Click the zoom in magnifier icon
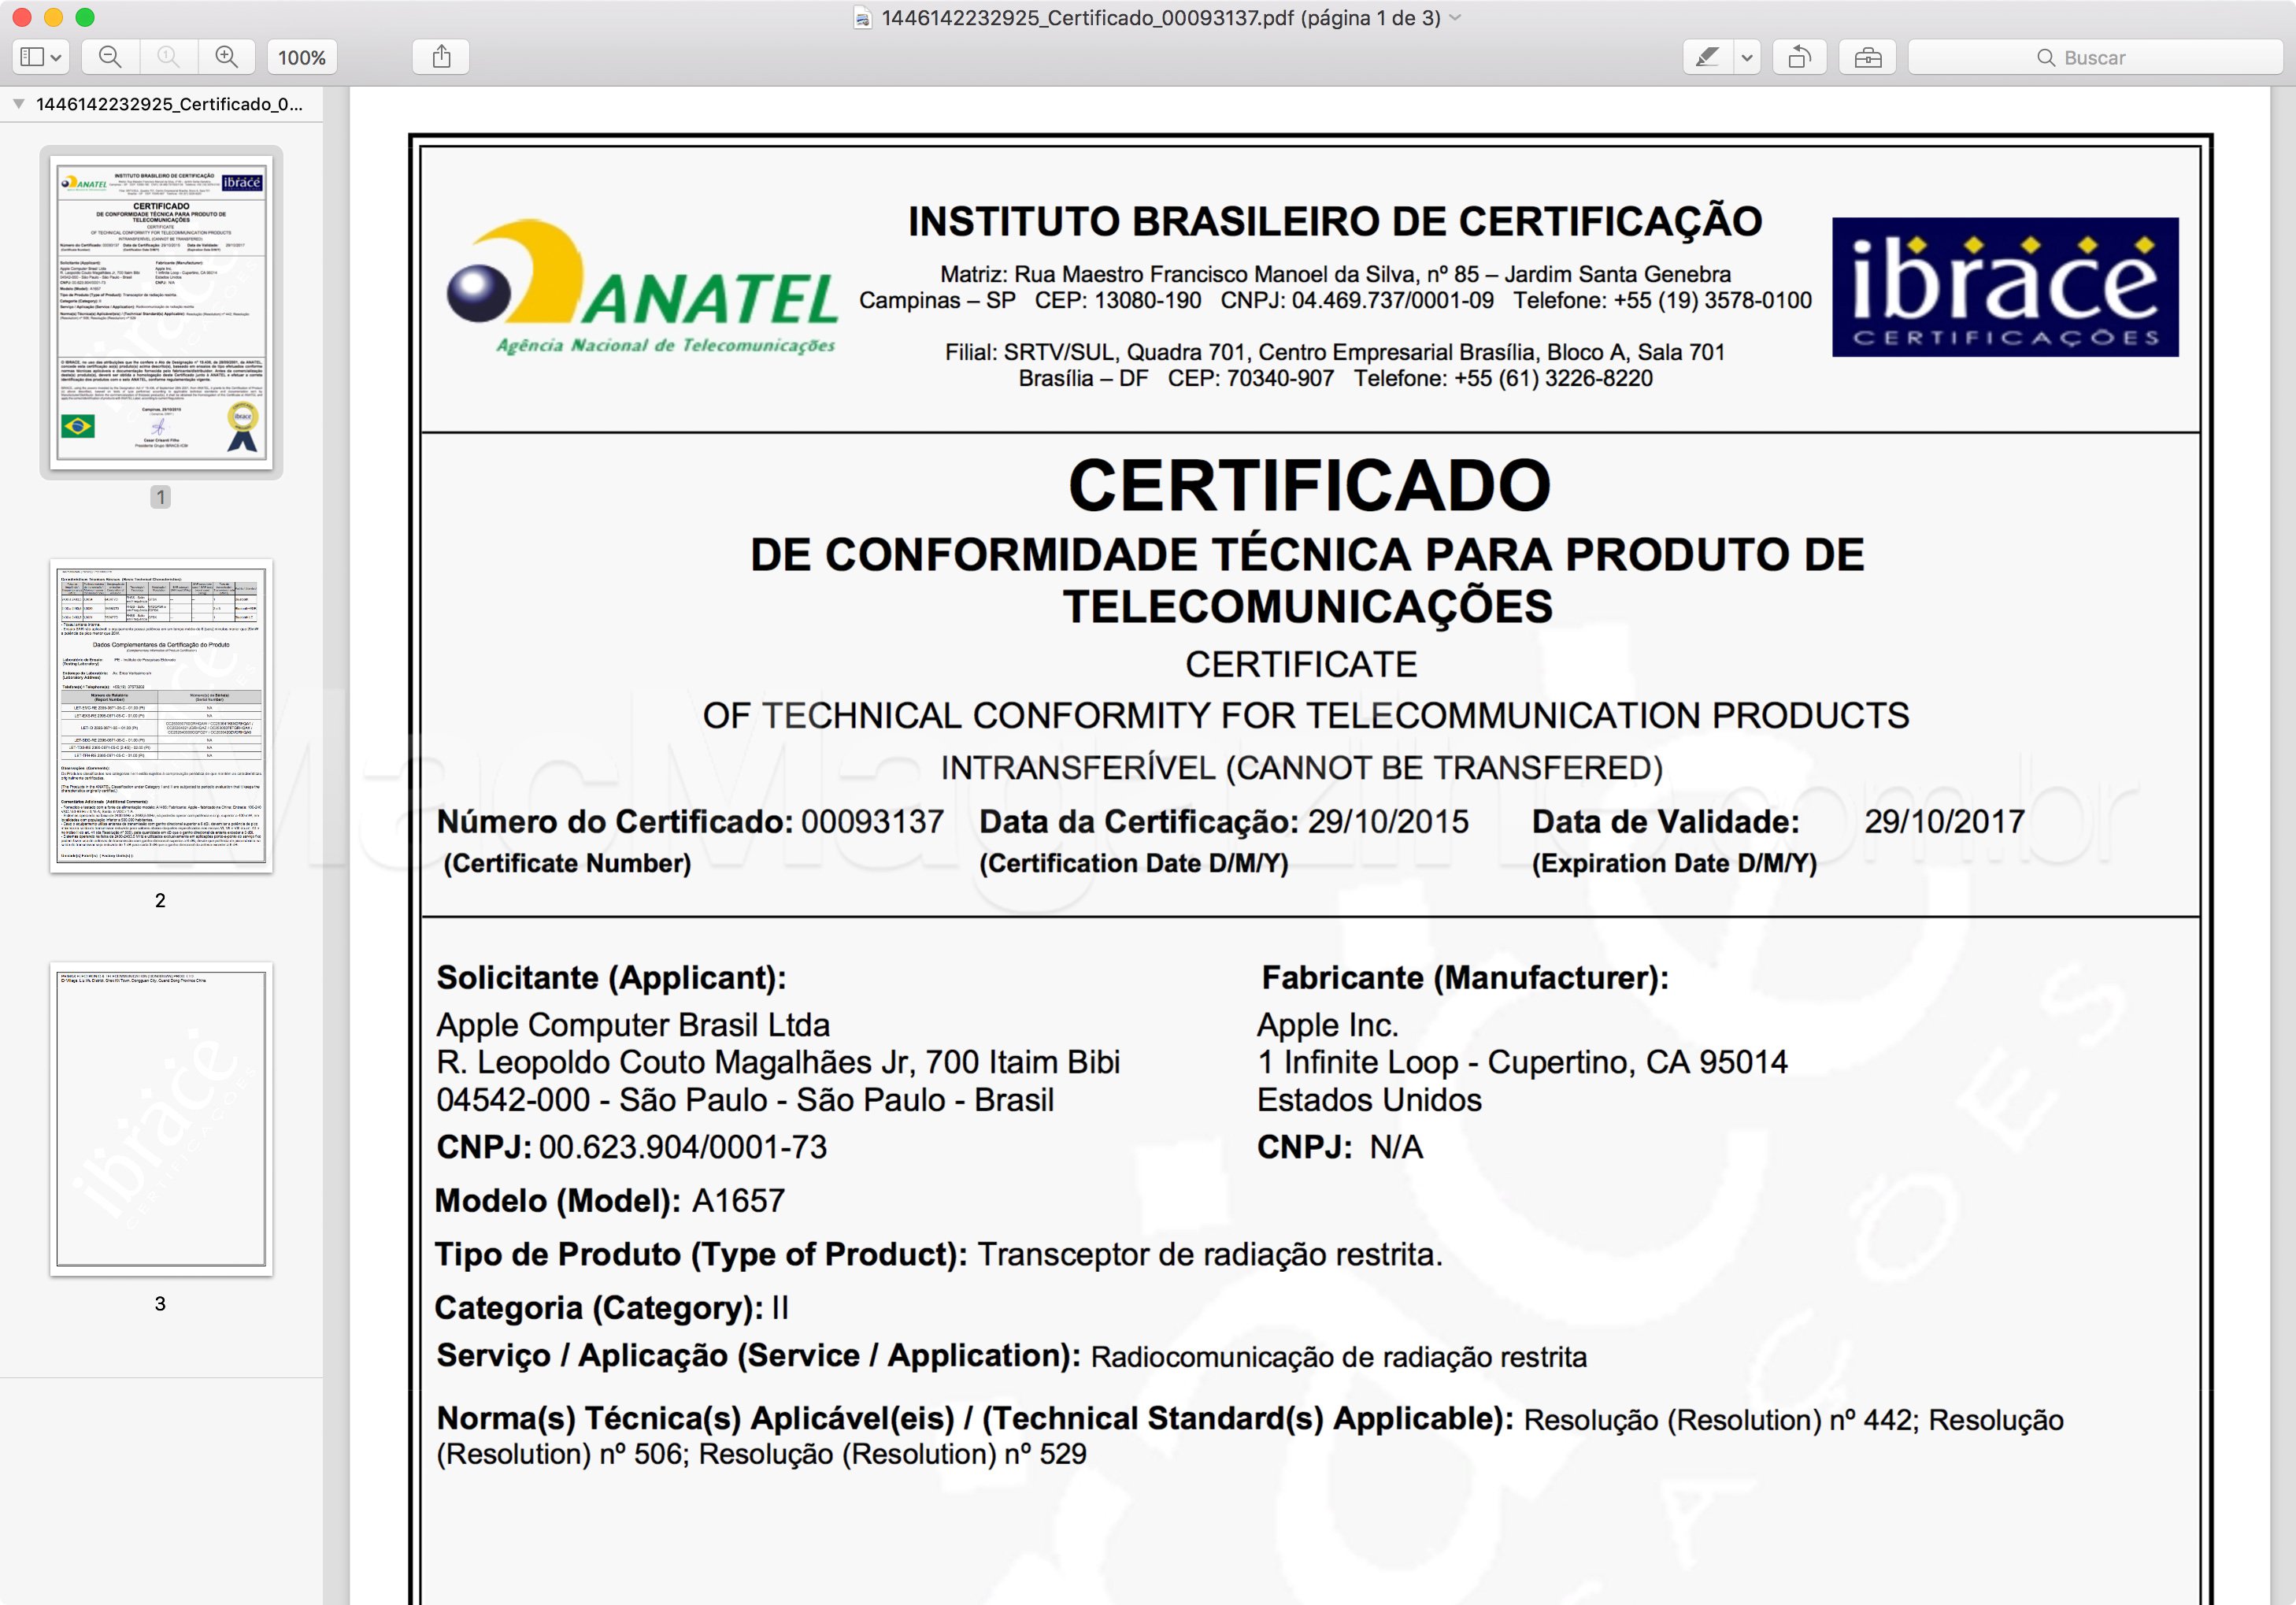2296x1605 pixels. (227, 57)
